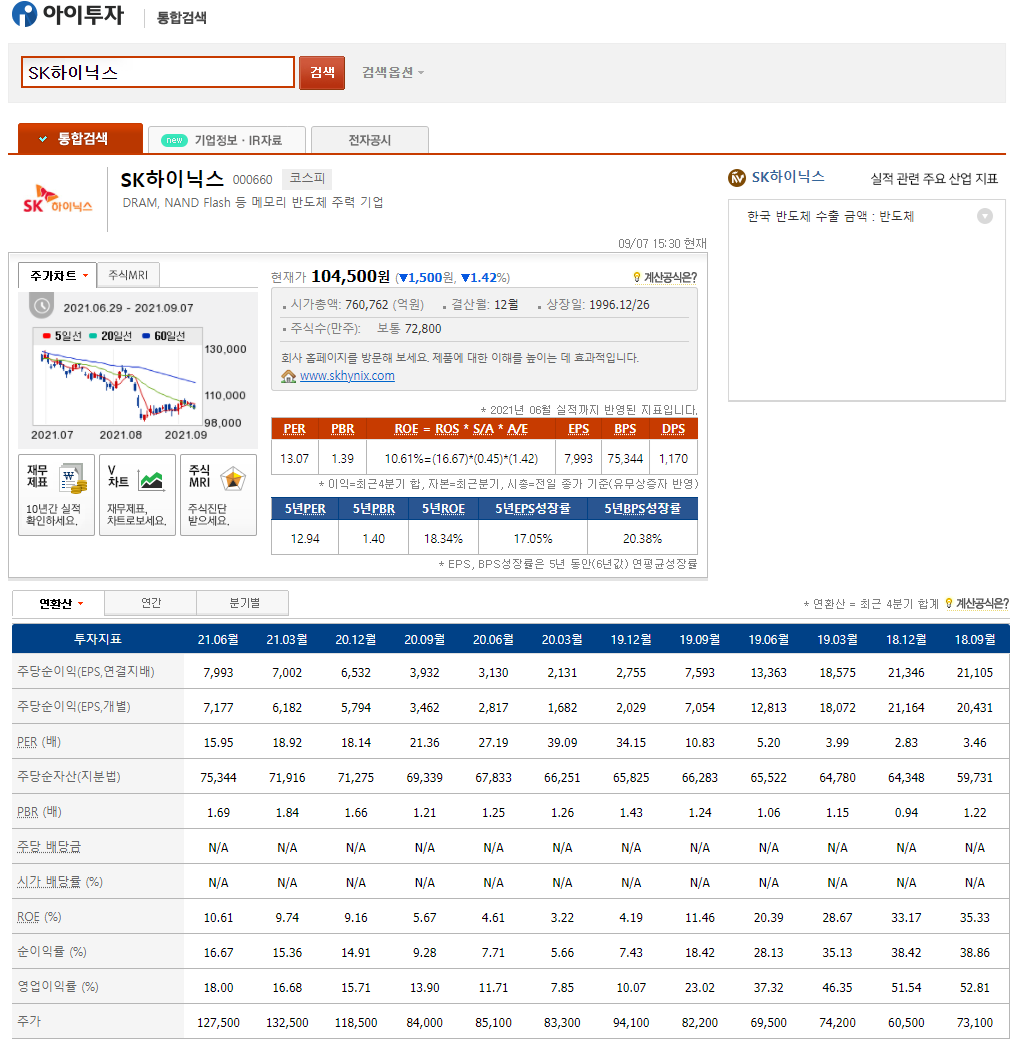Click the lightbulb 계산공식은? above investment table
This screenshot has height=1046, width=1021.
977,604
